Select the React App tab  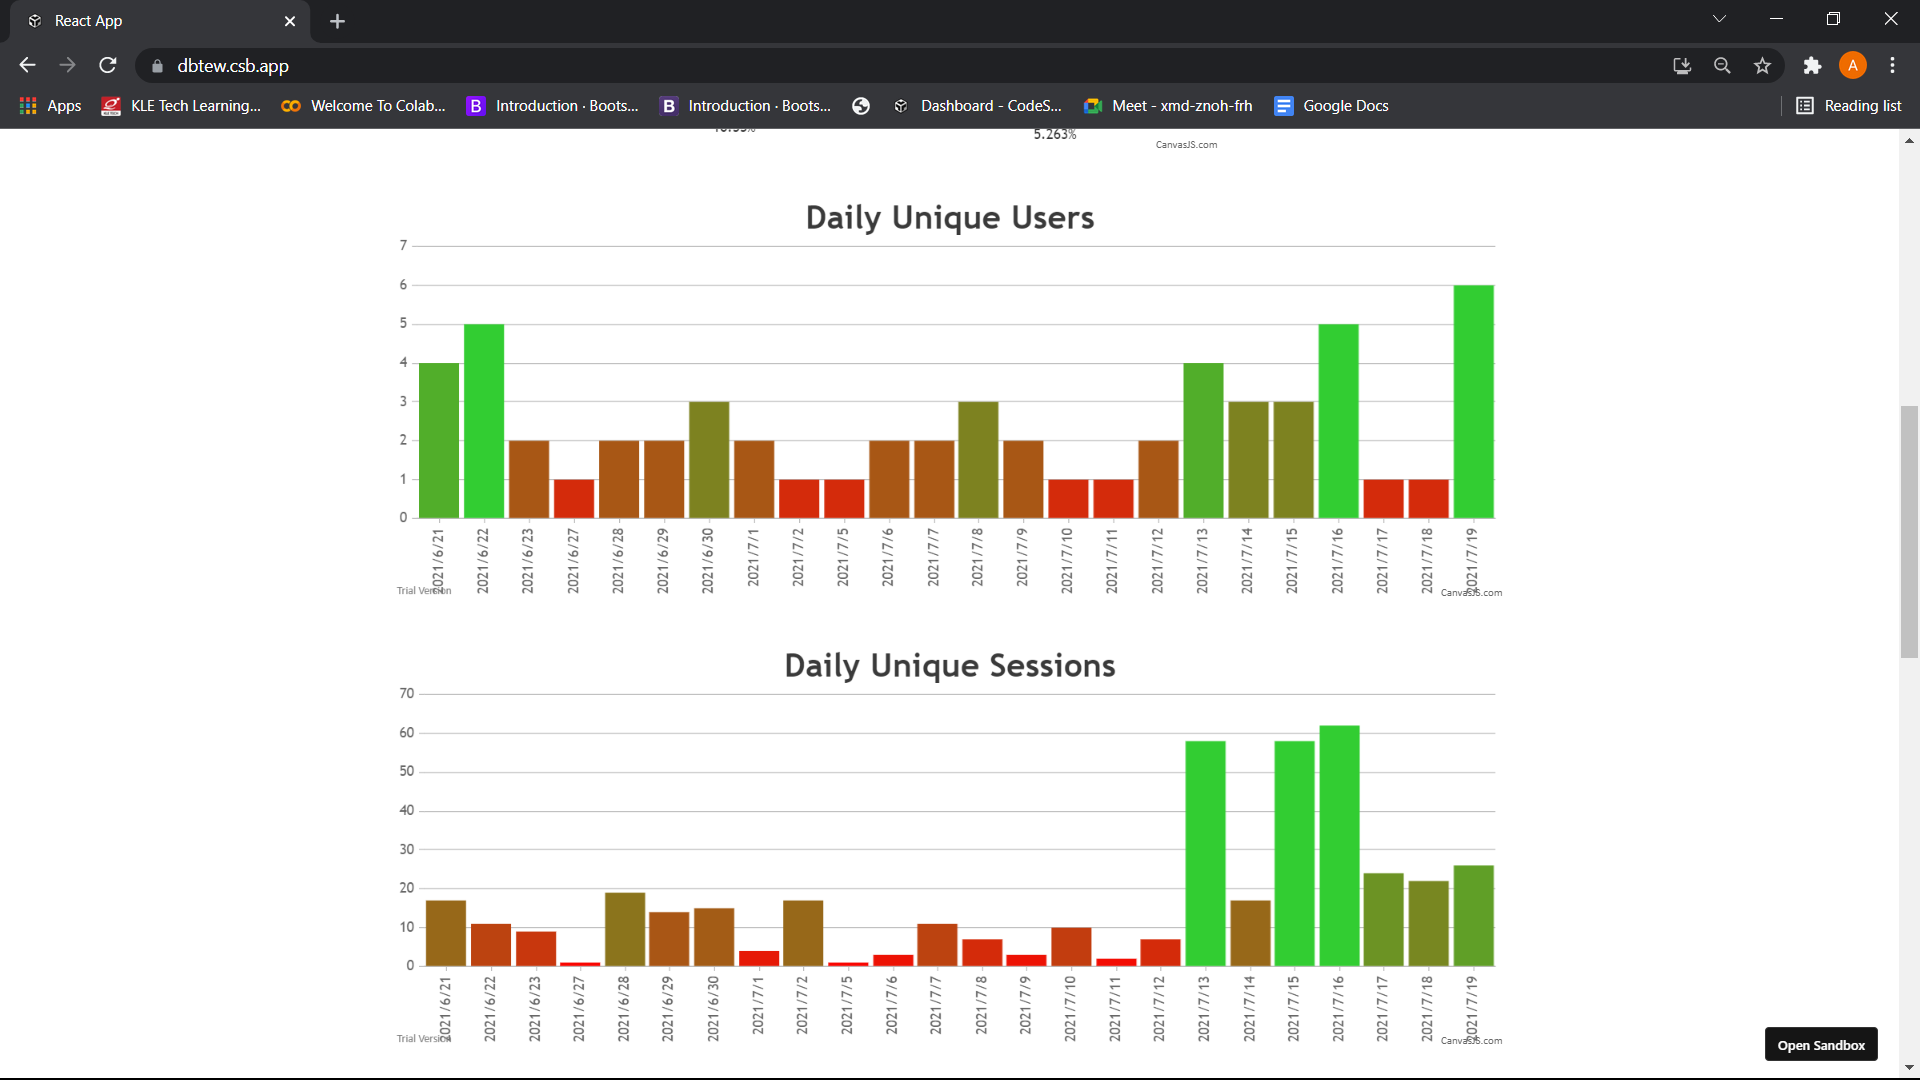tap(160, 21)
